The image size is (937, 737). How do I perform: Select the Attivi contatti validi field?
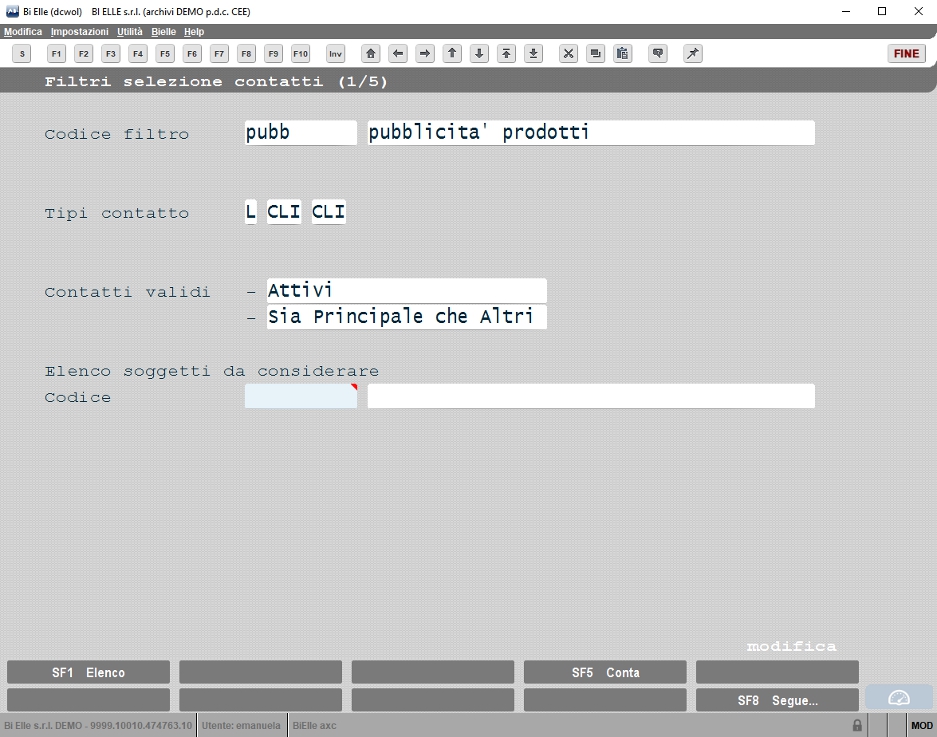406,290
